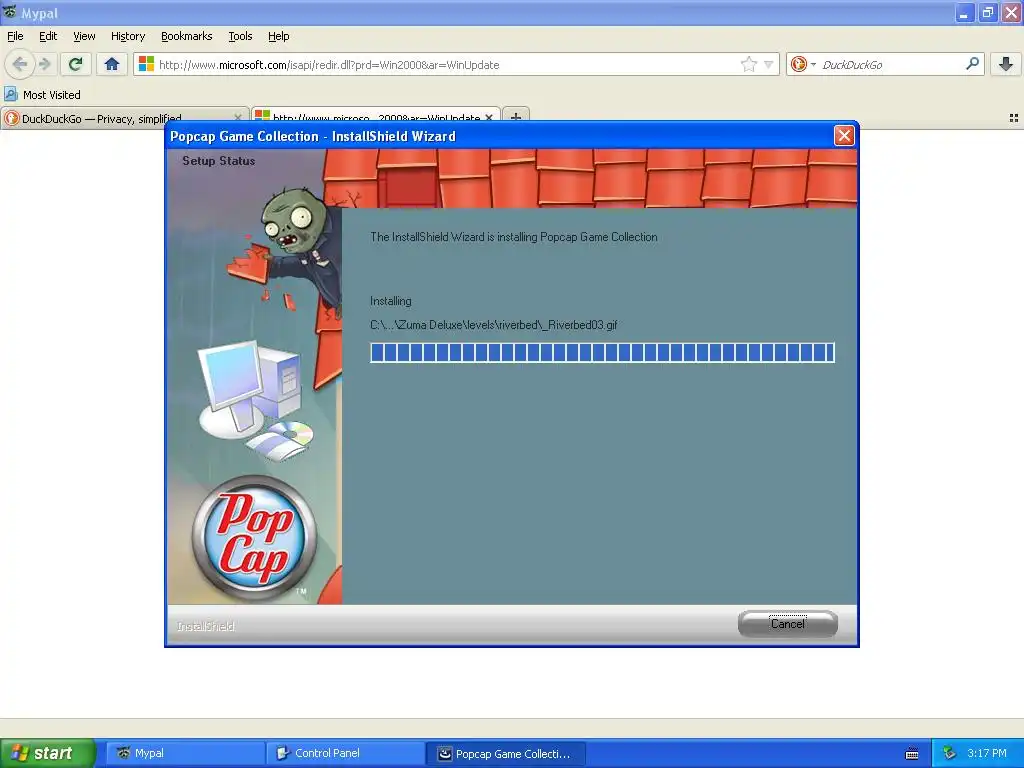The width and height of the screenshot is (1024, 768).
Task: Click the Zuma Deluxe Riverbed03.gif file path
Action: (494, 325)
